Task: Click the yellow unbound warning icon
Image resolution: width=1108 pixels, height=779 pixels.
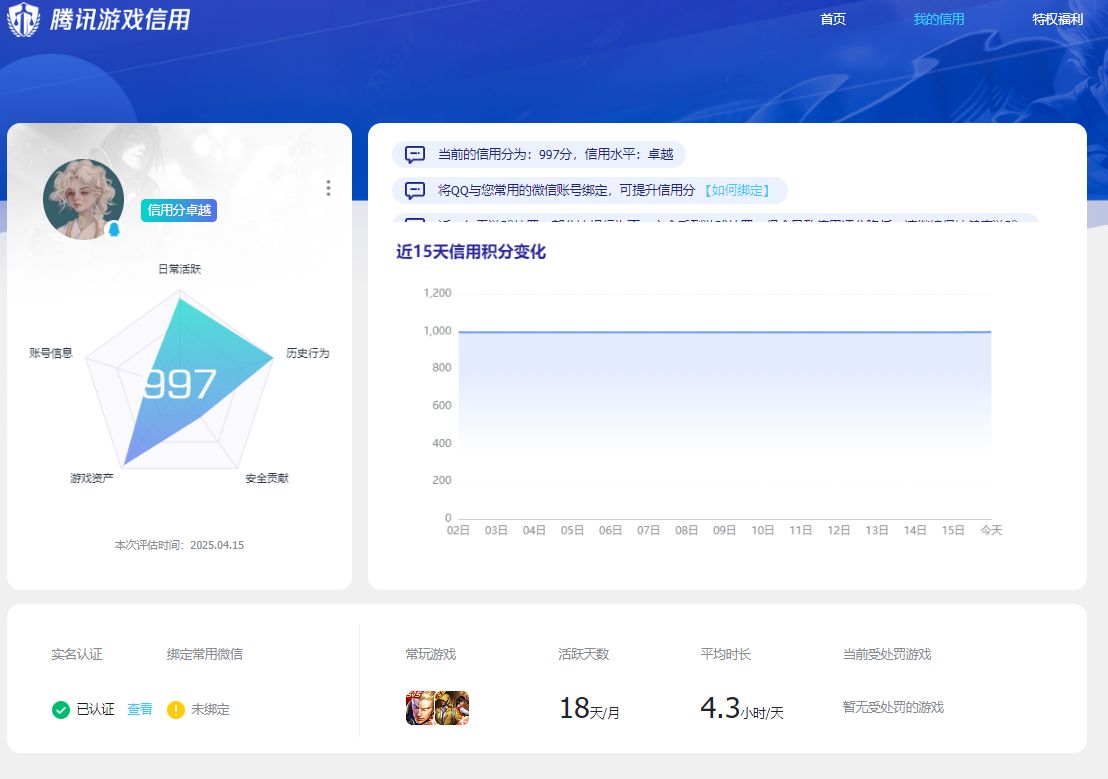Action: [x=175, y=709]
